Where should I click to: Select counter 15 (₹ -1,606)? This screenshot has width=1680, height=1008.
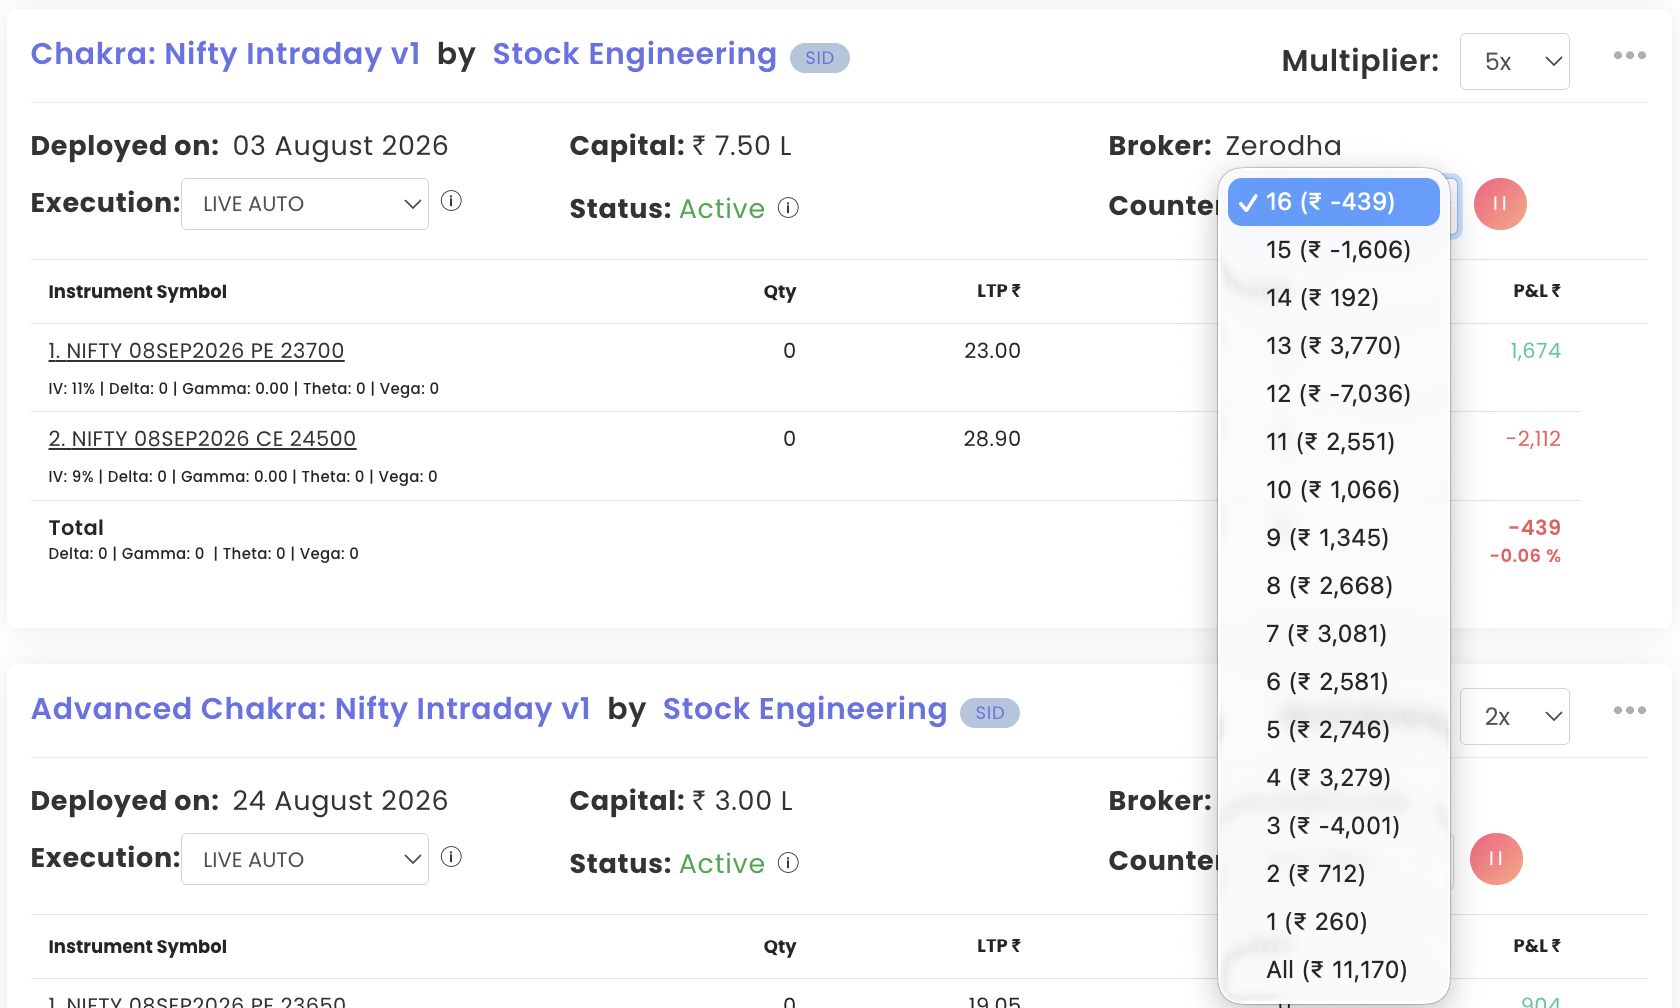(x=1333, y=250)
